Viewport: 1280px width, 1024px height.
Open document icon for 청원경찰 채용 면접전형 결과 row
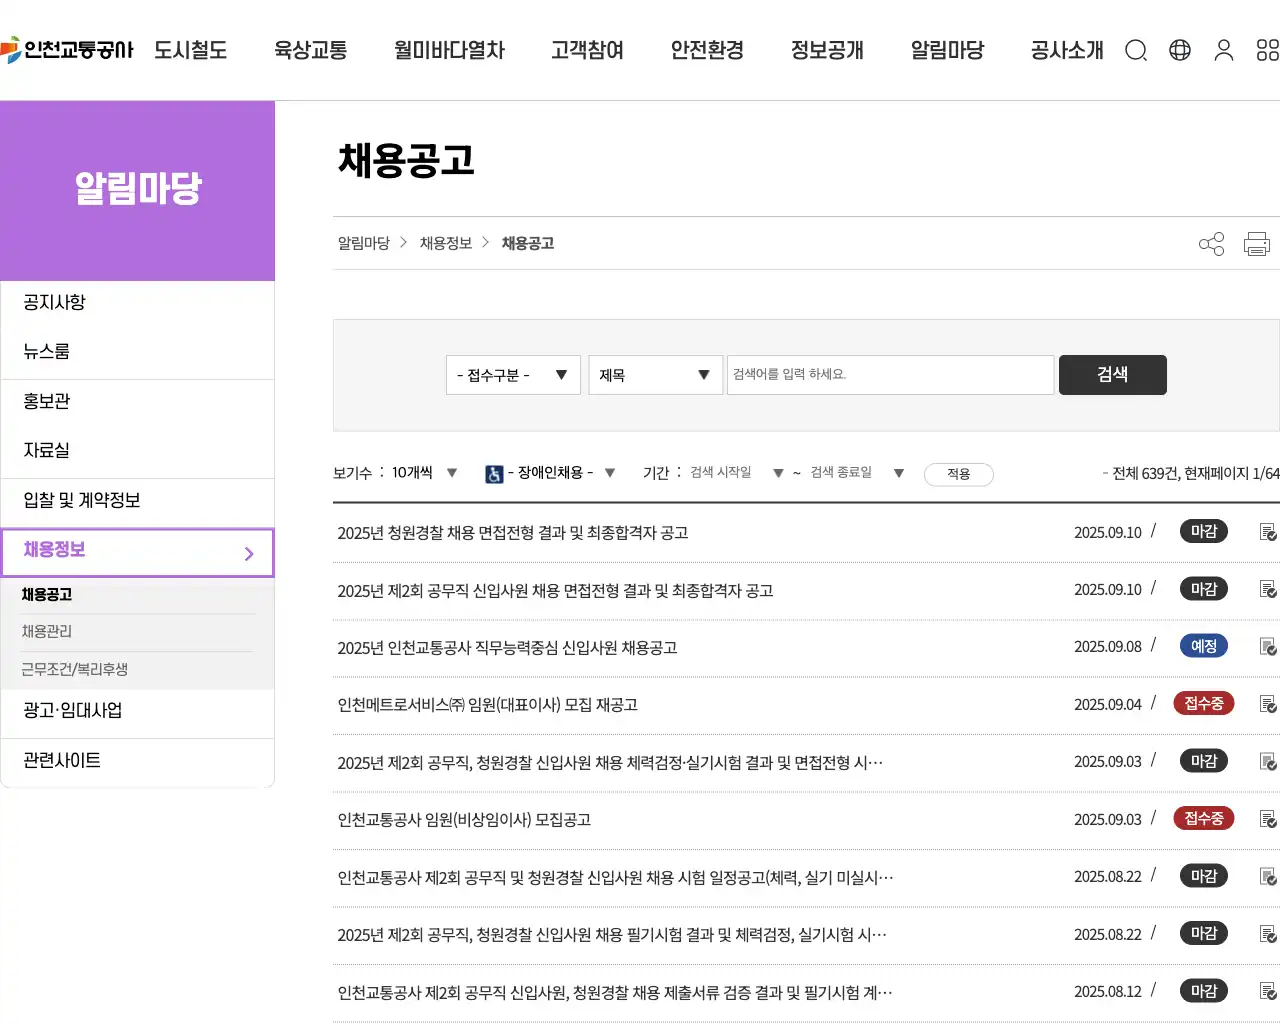coord(1268,532)
